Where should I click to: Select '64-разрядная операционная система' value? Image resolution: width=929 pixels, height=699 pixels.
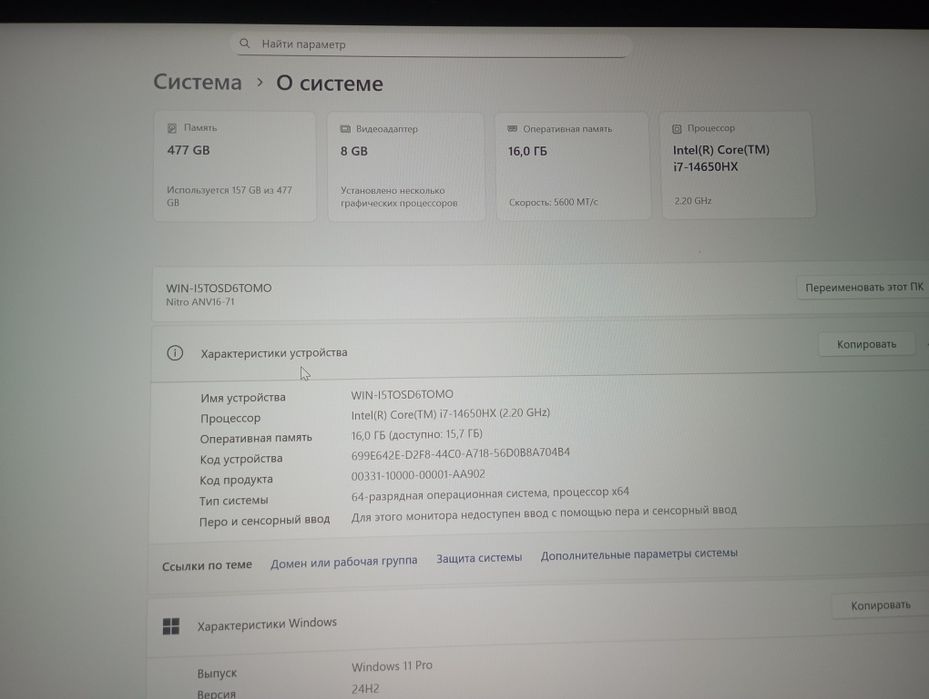(x=490, y=493)
